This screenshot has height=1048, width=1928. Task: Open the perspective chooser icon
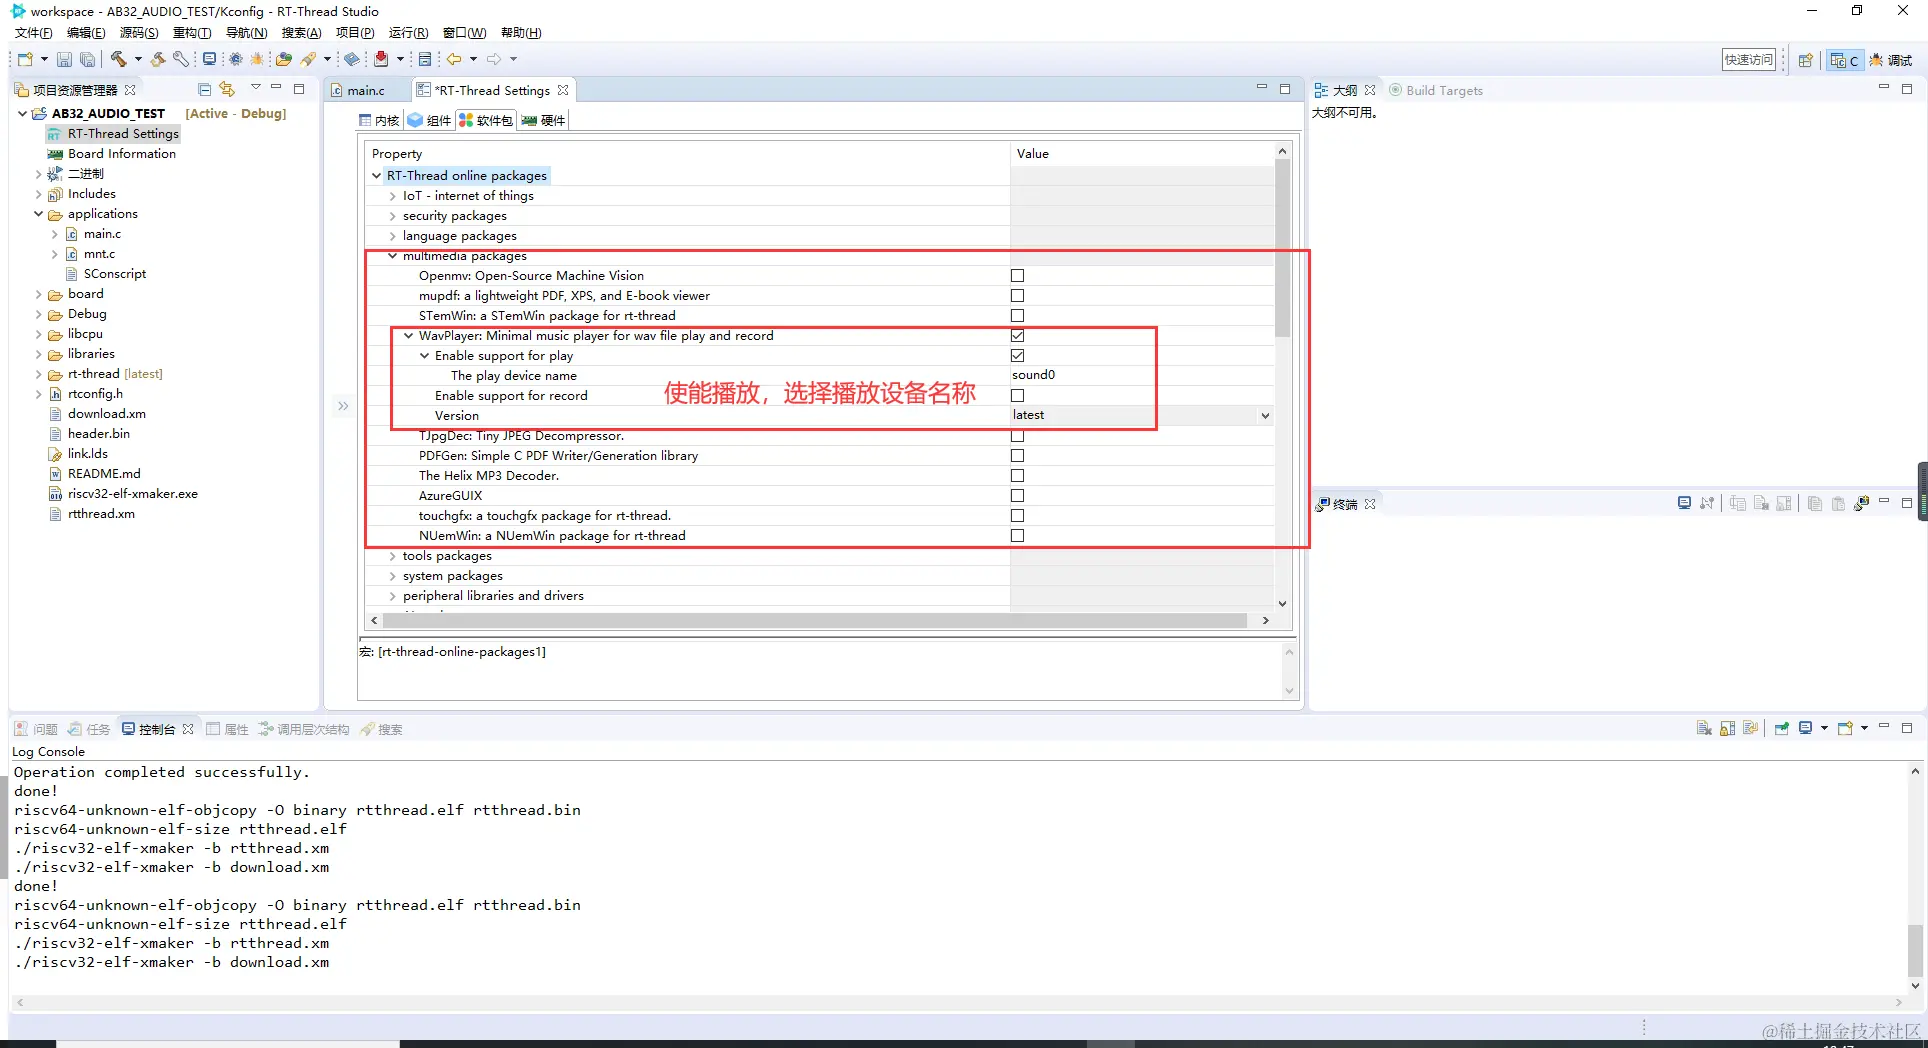pos(1805,60)
